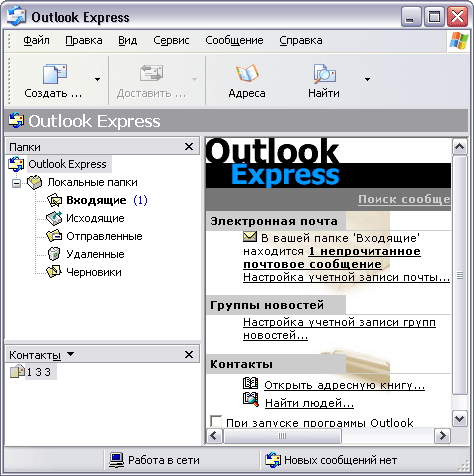The image size is (474, 476).
Task: Click the find people magnifier icon
Action: [251, 399]
